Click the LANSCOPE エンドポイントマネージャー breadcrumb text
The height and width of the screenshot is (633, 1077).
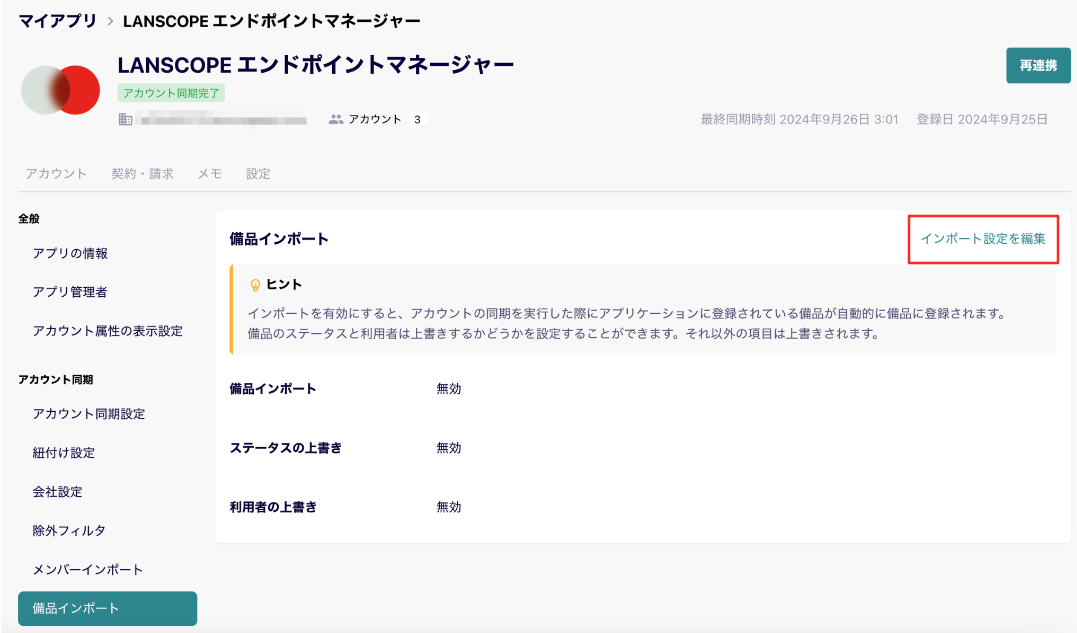[272, 21]
